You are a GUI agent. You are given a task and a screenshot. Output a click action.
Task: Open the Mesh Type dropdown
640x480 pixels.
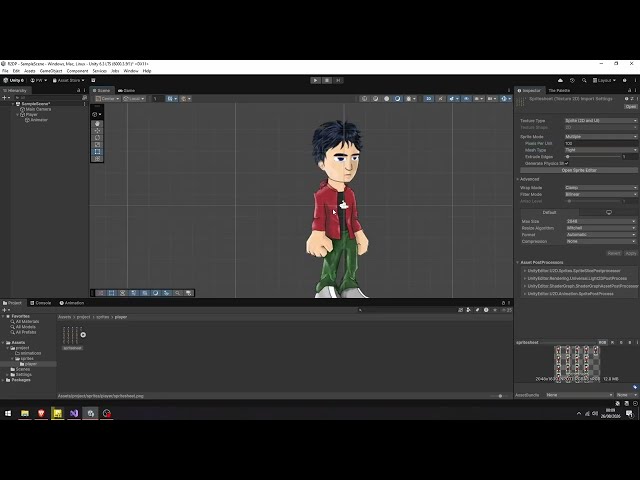600,150
